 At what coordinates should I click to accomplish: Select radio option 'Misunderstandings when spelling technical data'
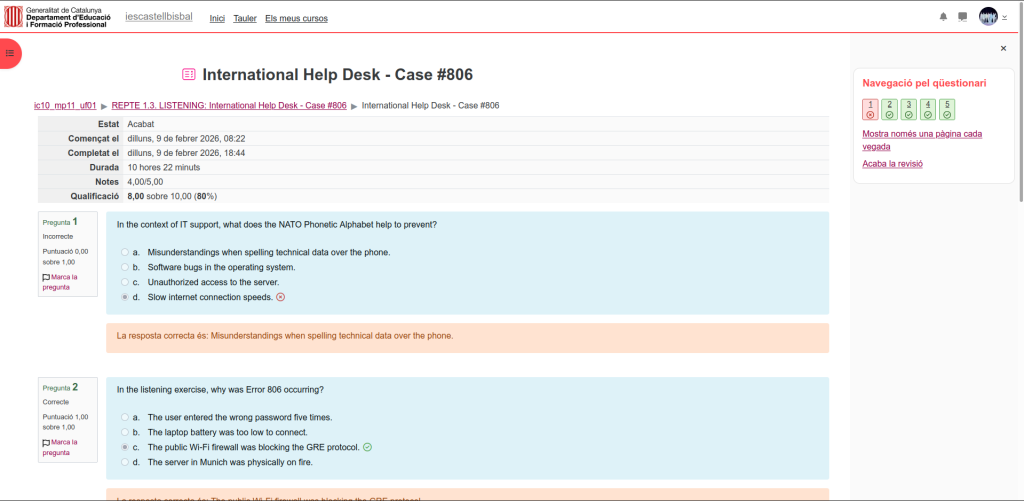click(124, 253)
